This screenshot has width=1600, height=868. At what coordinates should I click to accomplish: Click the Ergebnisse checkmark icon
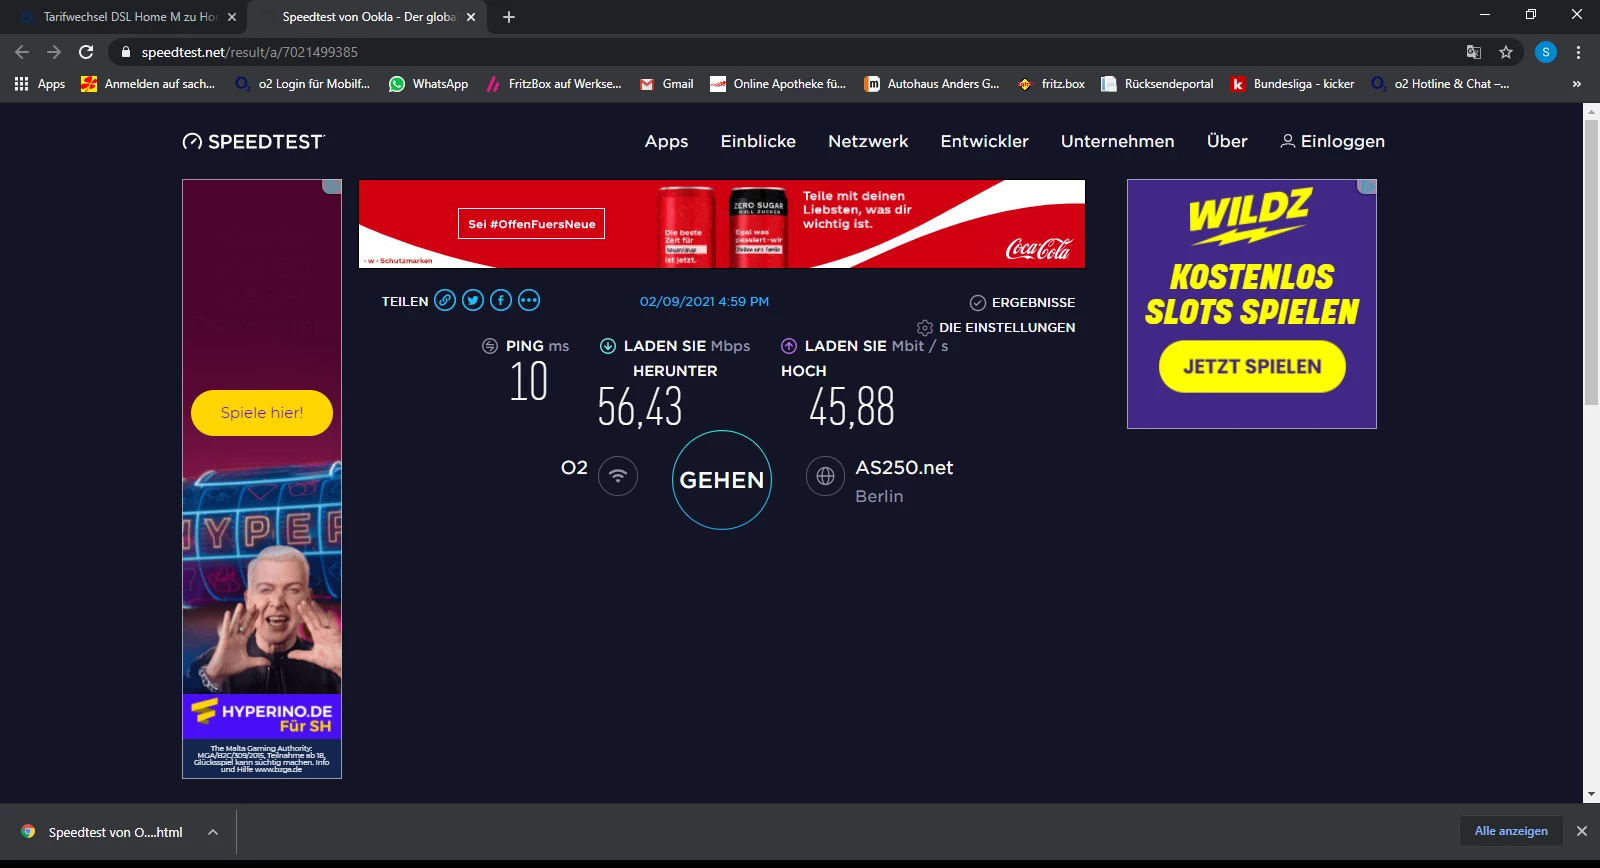(x=978, y=302)
